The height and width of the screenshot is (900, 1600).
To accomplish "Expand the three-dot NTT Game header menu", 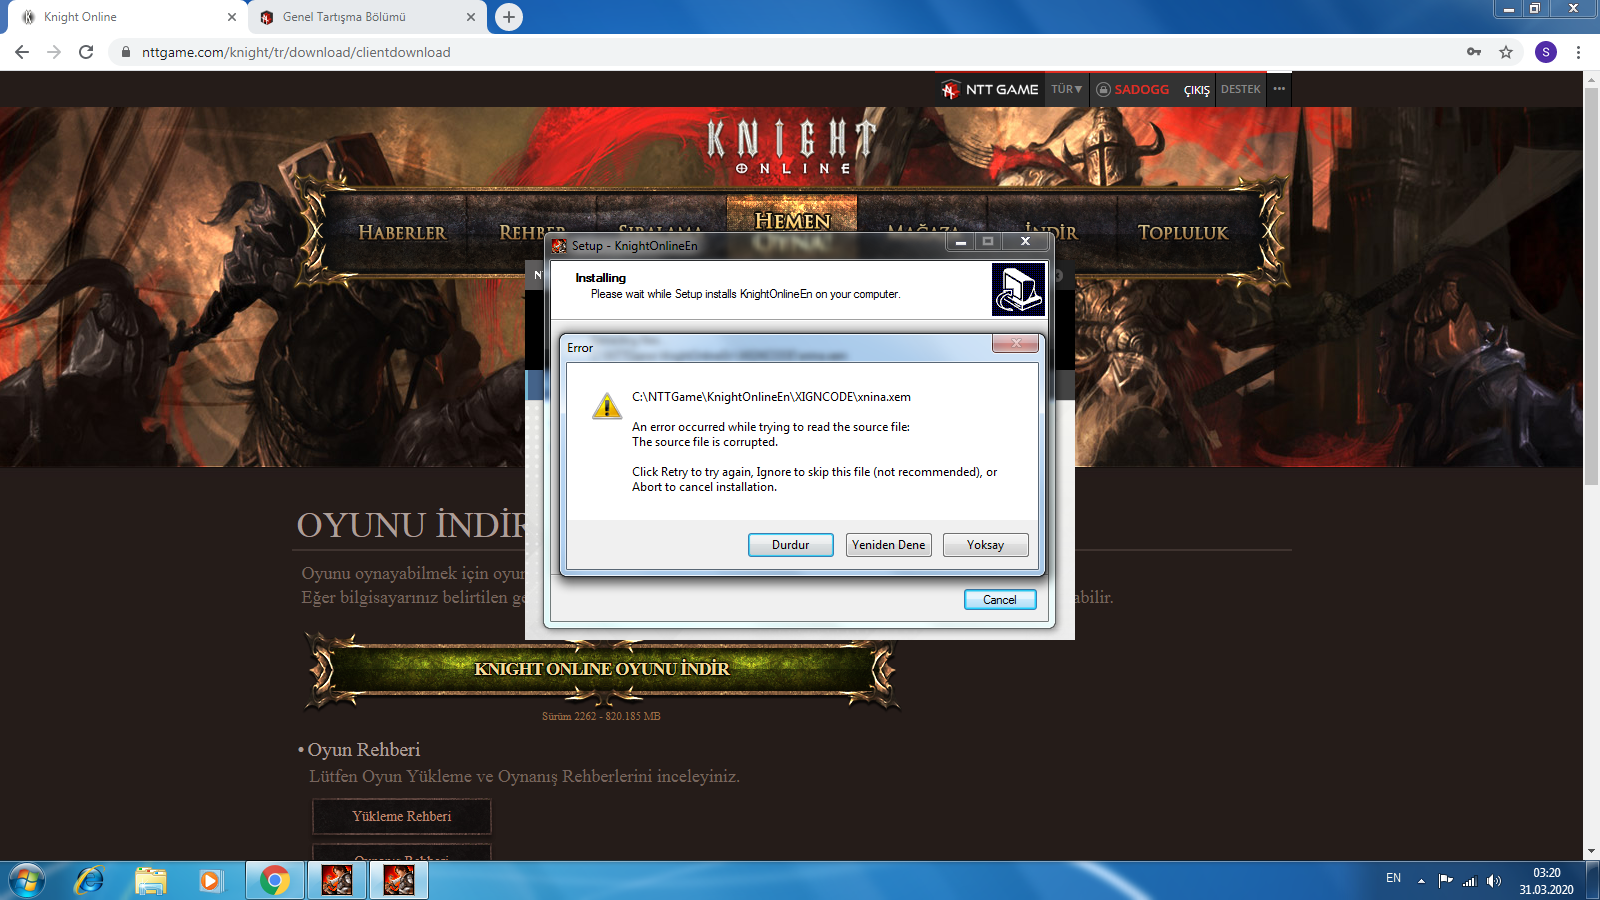I will click(x=1279, y=89).
